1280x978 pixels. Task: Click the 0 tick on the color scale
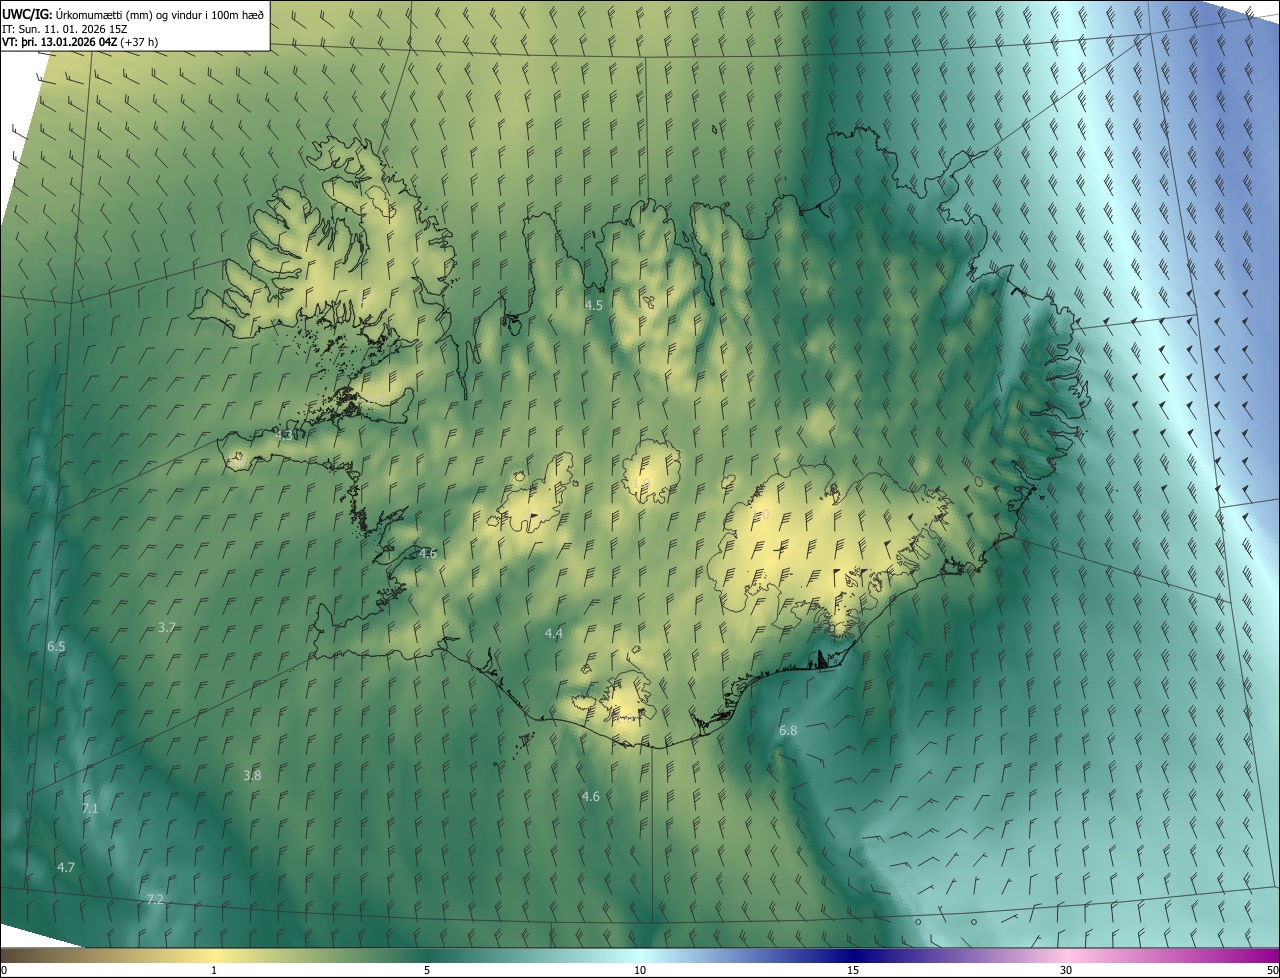[4, 970]
